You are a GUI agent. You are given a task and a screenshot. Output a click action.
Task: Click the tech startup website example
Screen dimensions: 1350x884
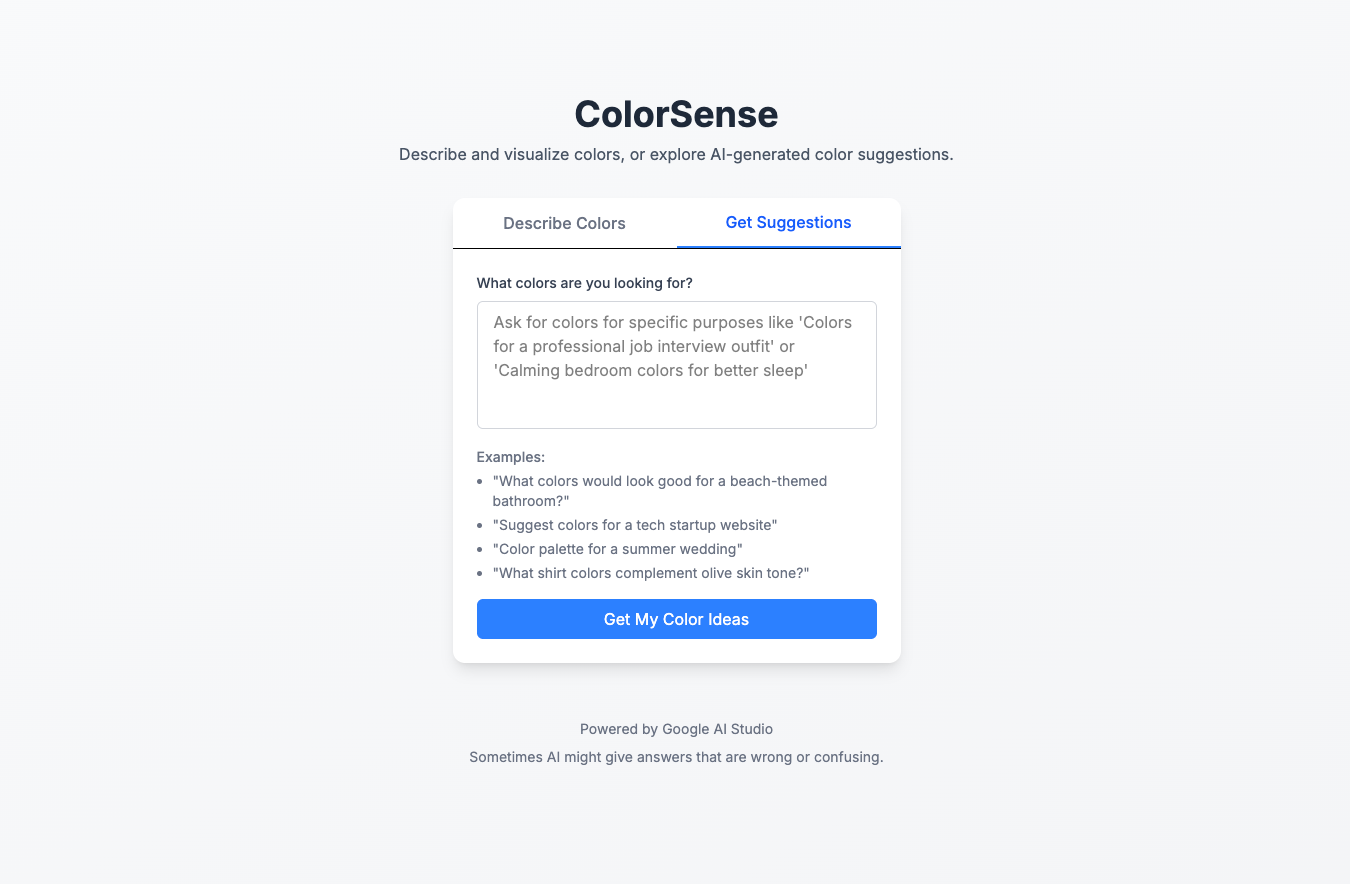635,525
